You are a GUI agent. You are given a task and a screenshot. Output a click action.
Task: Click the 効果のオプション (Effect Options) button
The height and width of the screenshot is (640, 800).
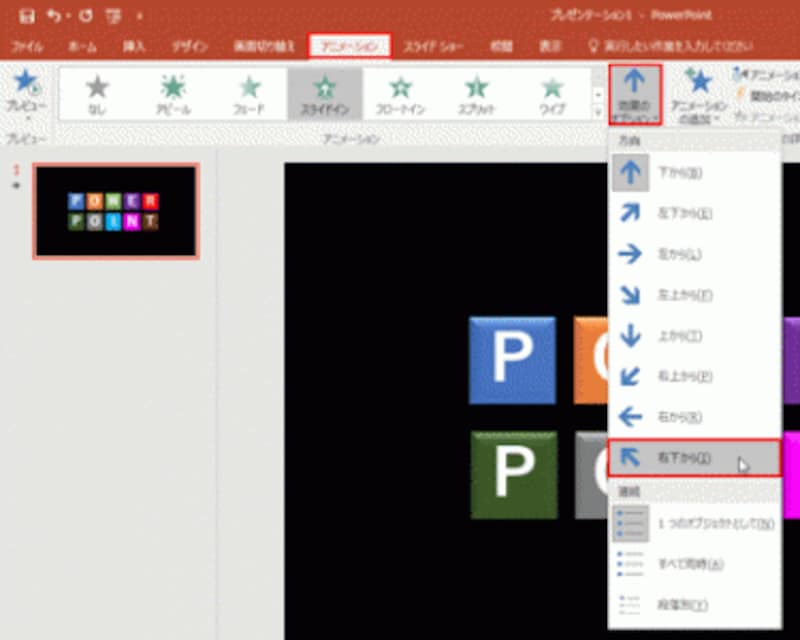pyautogui.click(x=635, y=95)
